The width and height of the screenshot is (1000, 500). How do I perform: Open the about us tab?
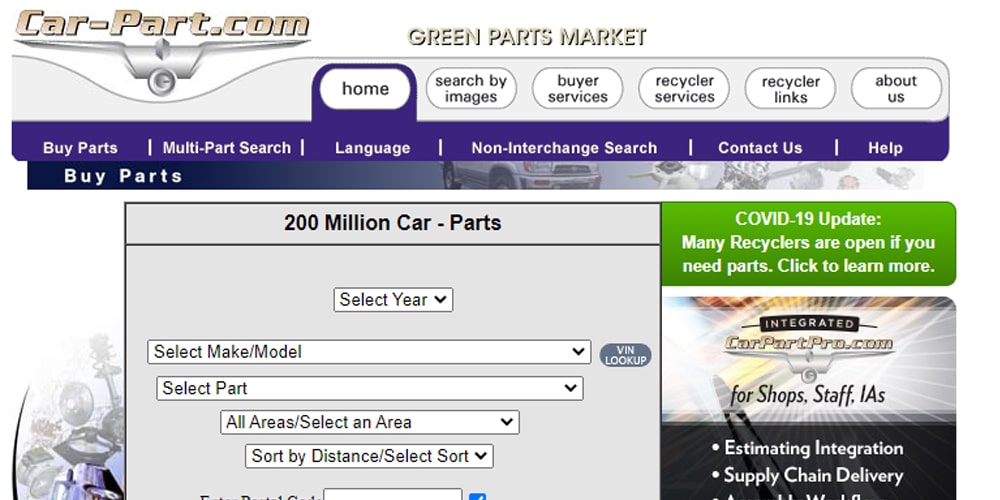896,89
